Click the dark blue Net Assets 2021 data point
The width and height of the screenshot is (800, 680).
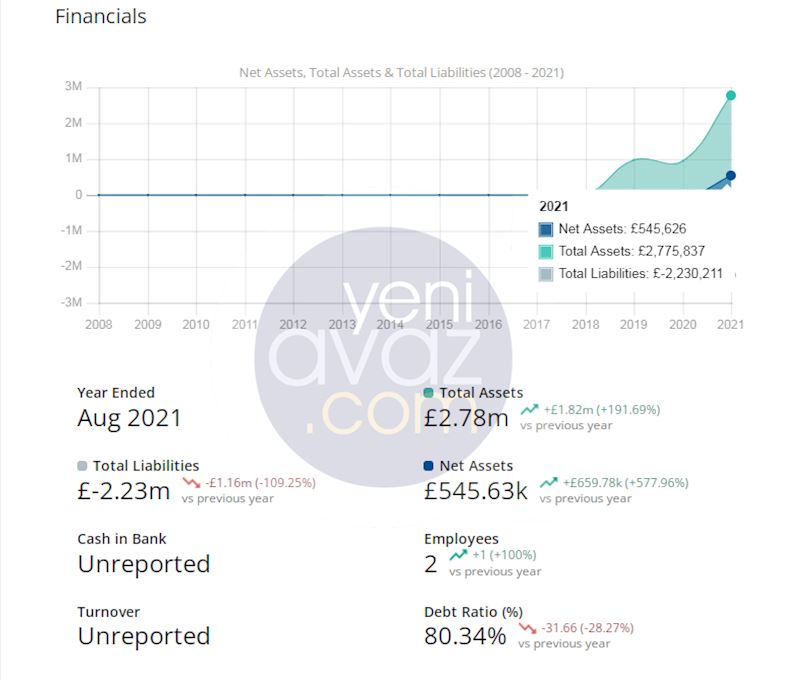pos(731,176)
